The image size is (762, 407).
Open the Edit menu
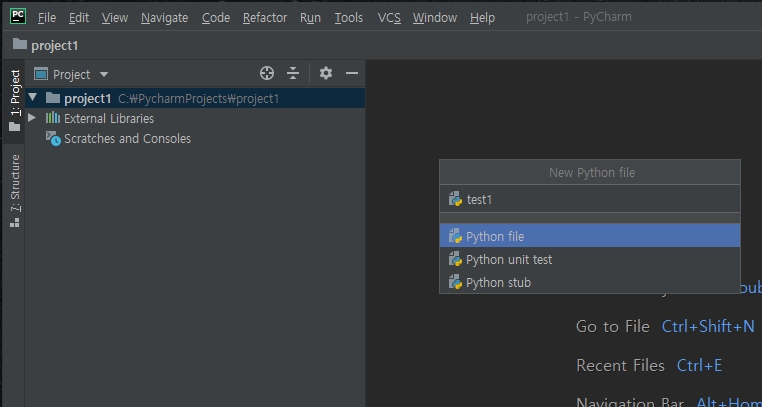point(79,18)
